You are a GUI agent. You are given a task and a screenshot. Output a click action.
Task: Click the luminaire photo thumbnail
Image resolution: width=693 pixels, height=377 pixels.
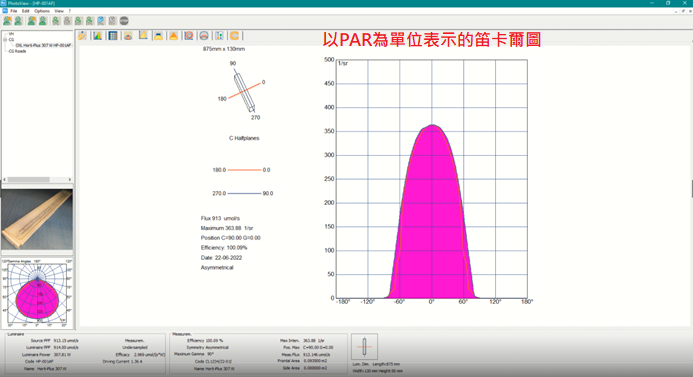point(37,220)
